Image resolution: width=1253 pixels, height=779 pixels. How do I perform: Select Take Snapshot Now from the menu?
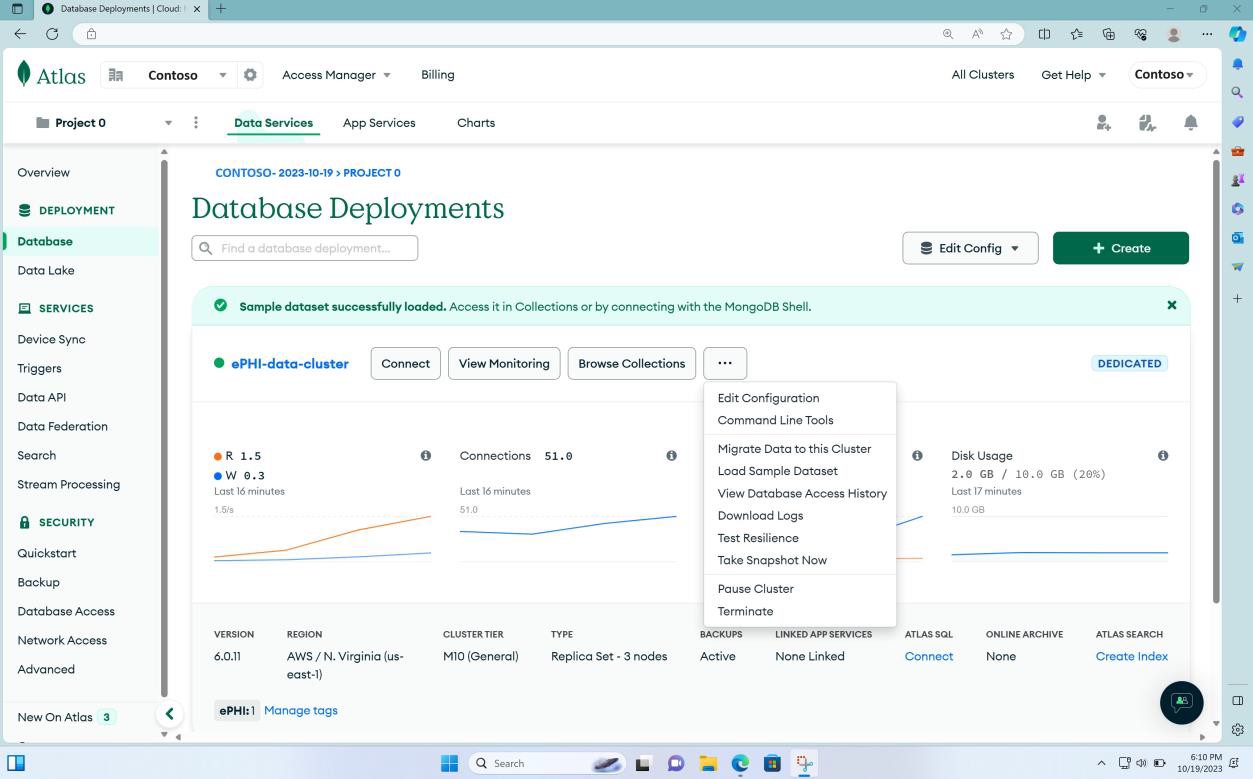coord(771,560)
